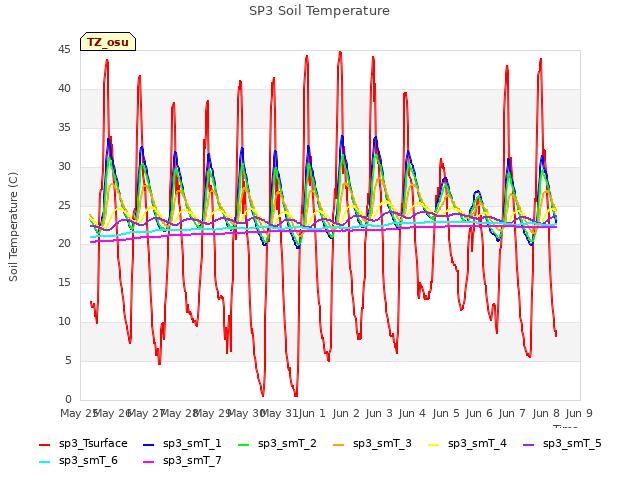Click the purple sp3_smT_5 legend swatch
Image resolution: width=640 pixels, height=480 pixels.
(x=529, y=444)
